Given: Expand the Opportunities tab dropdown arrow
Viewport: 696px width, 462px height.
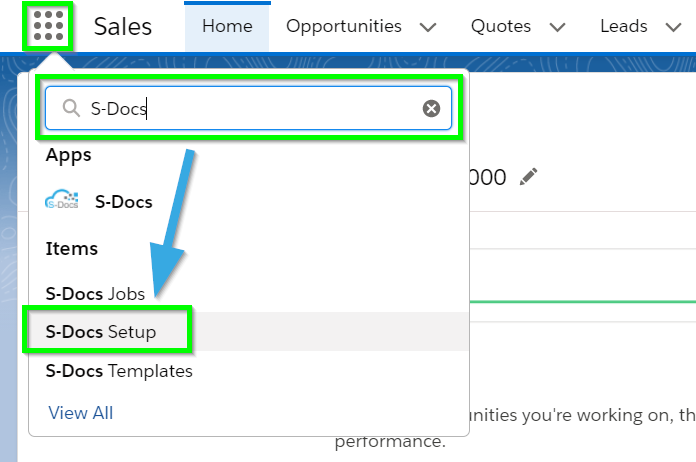Looking at the screenshot, I should coord(428,27).
